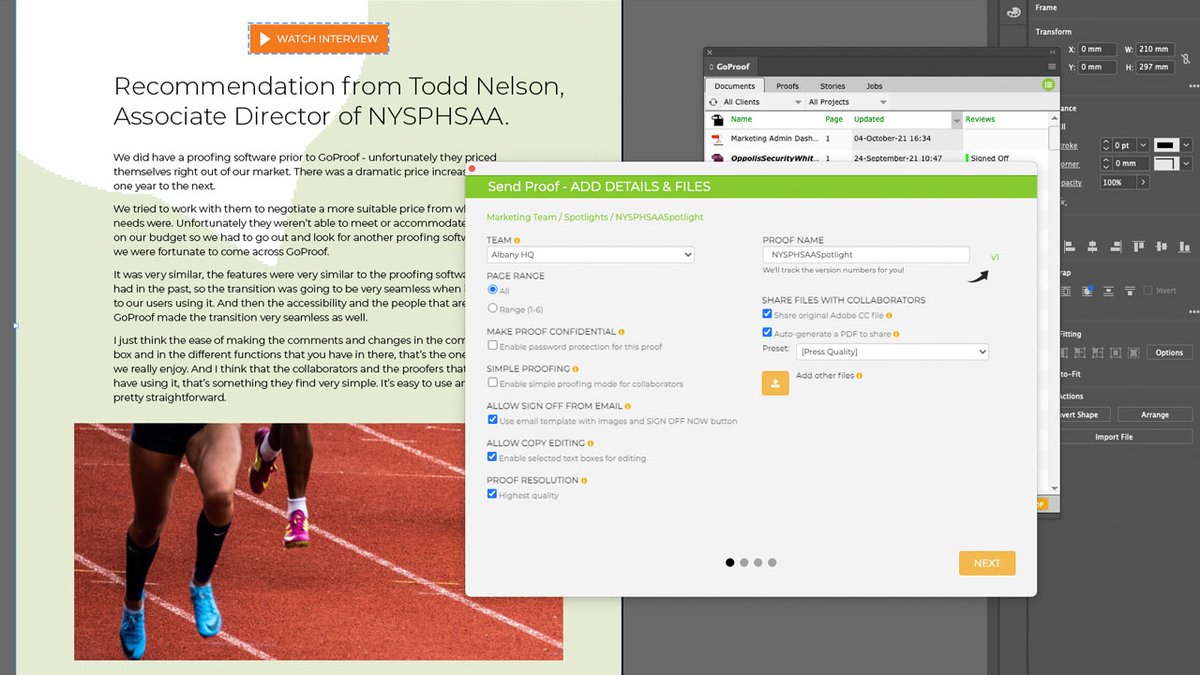Enable password protection for this proof
This screenshot has height=675, width=1200.
click(x=492, y=346)
